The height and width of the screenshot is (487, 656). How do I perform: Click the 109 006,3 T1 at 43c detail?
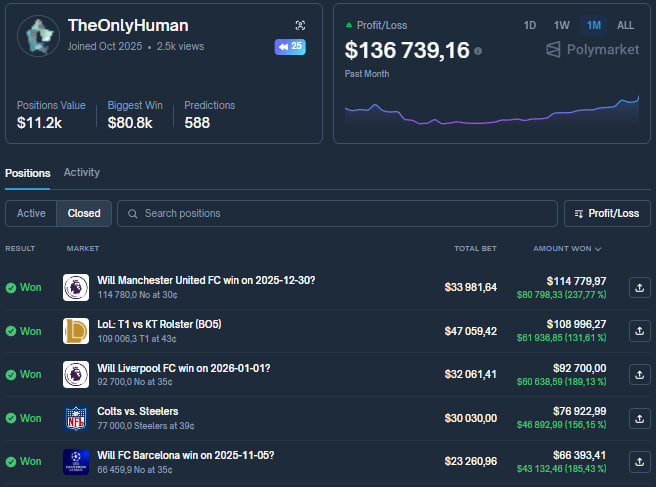[136, 339]
